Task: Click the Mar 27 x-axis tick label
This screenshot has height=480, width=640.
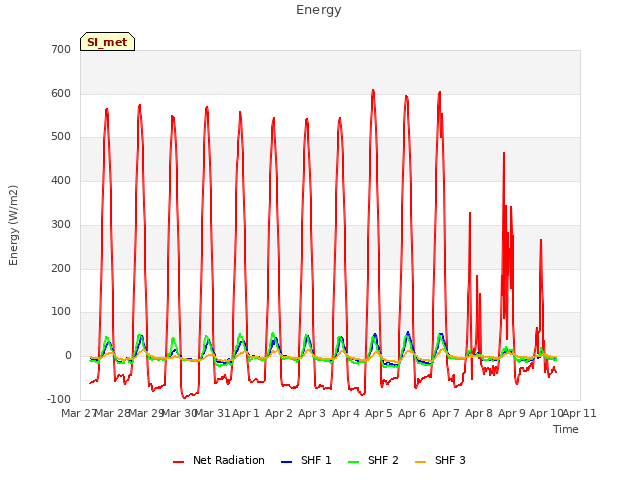Action: (78, 413)
